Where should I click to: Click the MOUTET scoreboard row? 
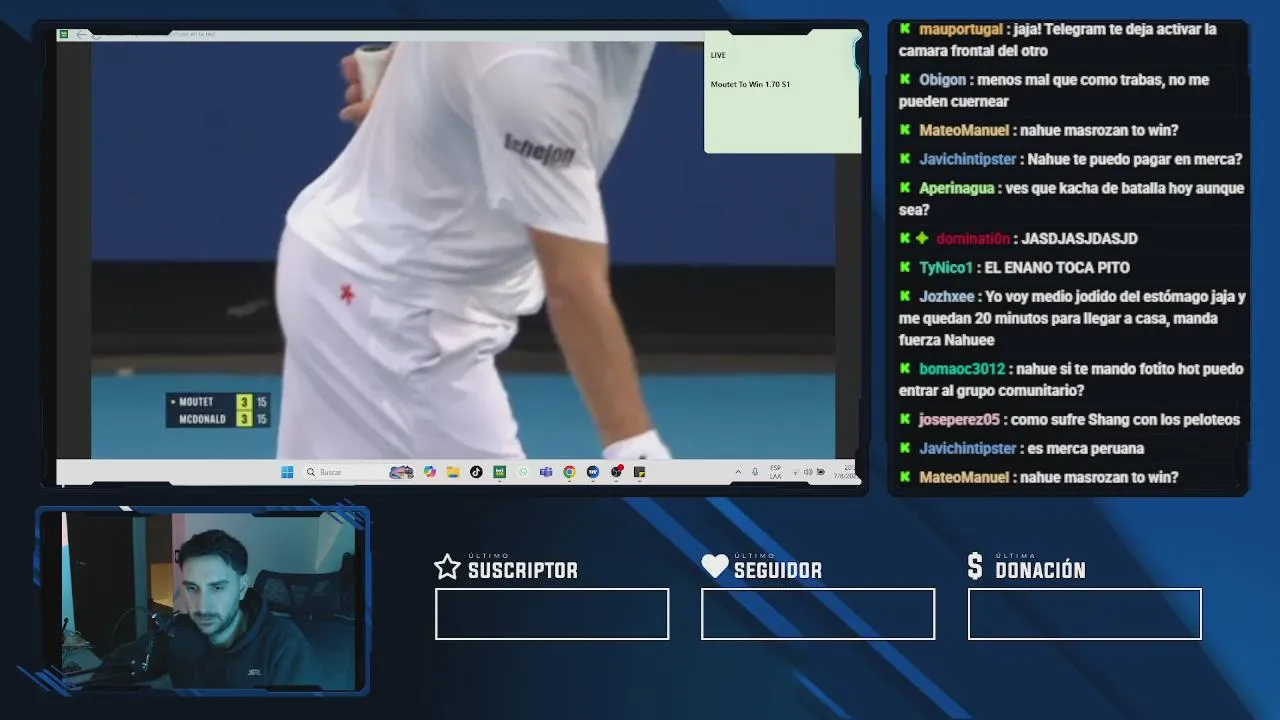[x=218, y=402]
